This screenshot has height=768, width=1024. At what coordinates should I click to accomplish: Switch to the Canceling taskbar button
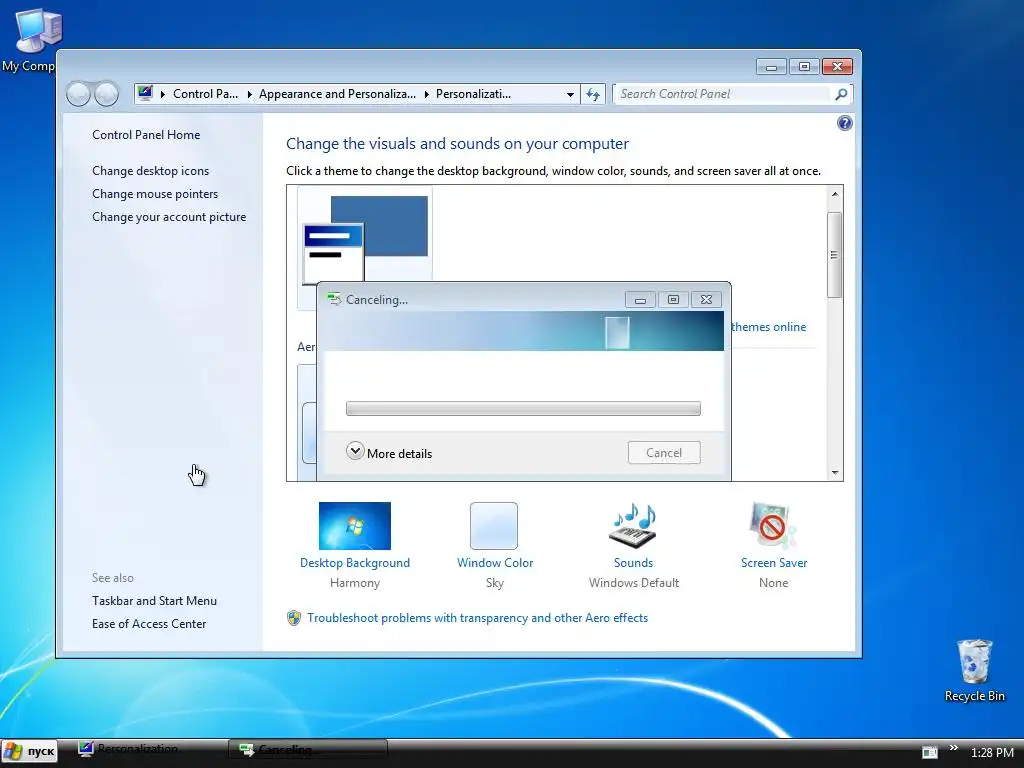pyautogui.click(x=308, y=749)
